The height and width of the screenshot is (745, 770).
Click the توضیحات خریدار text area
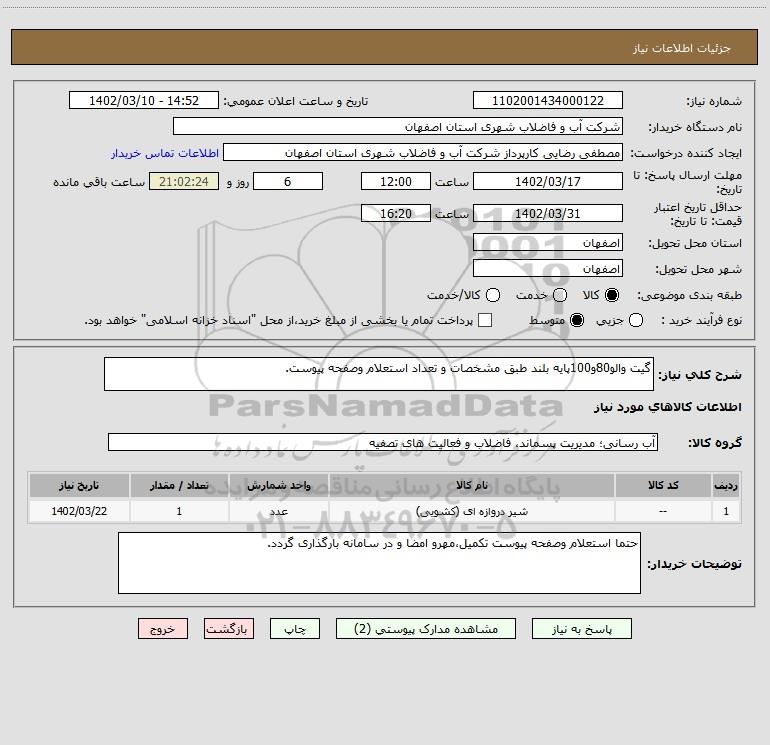tap(379, 563)
